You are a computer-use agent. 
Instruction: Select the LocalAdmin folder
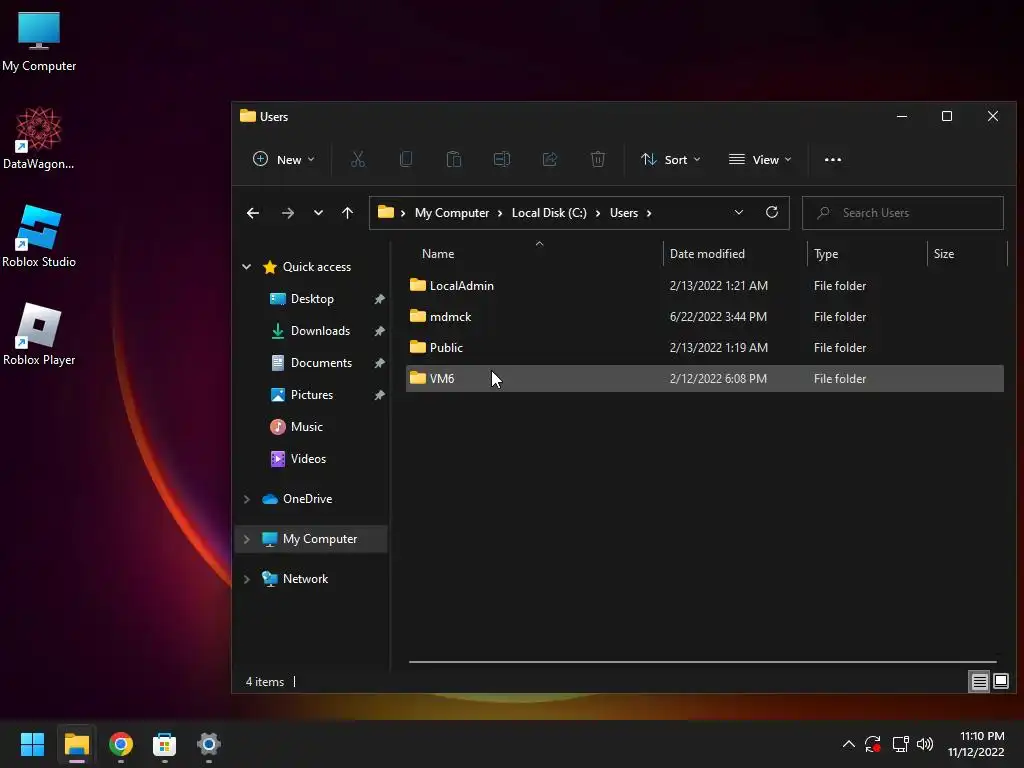(705, 285)
